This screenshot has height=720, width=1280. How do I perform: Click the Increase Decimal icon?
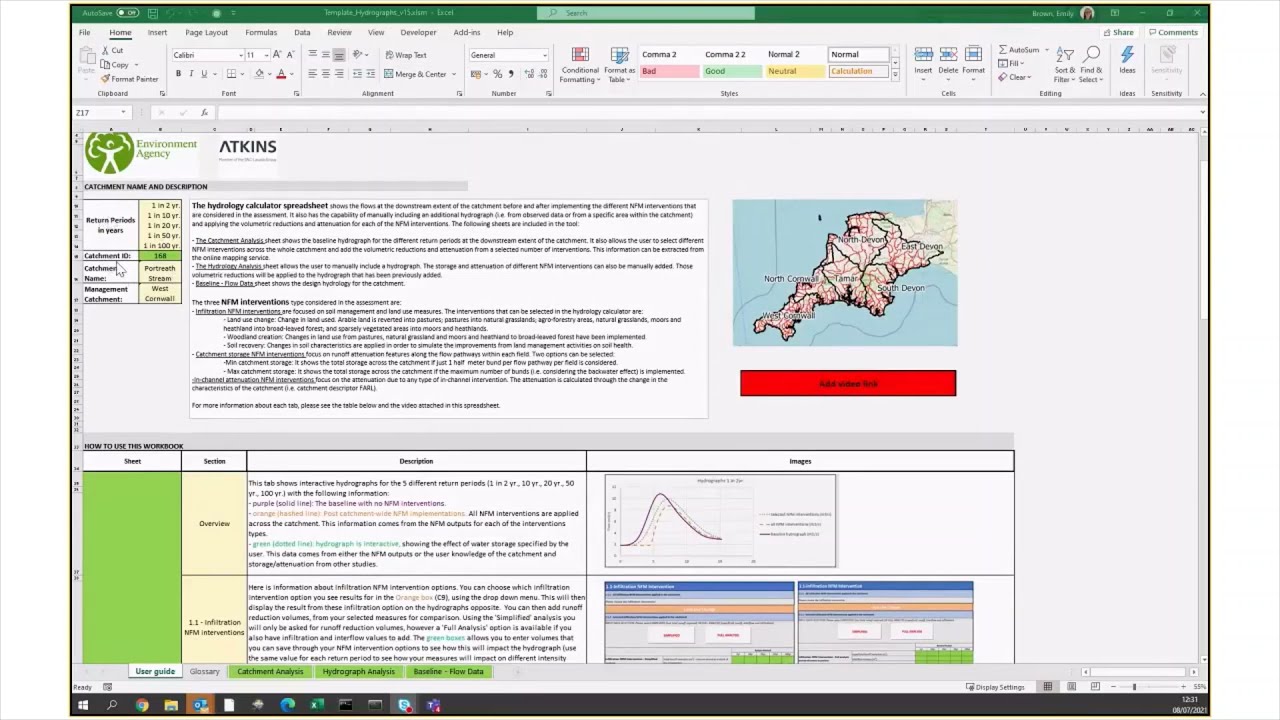(528, 74)
